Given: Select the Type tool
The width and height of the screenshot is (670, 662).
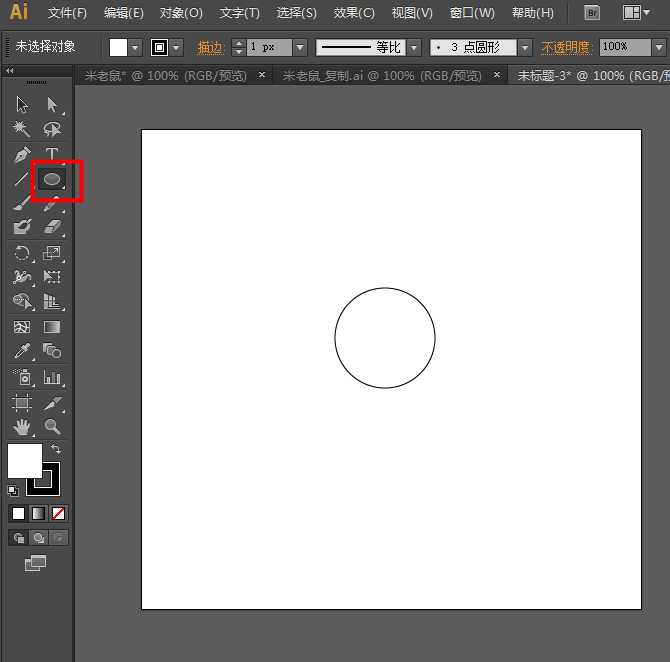Looking at the screenshot, I should point(52,154).
